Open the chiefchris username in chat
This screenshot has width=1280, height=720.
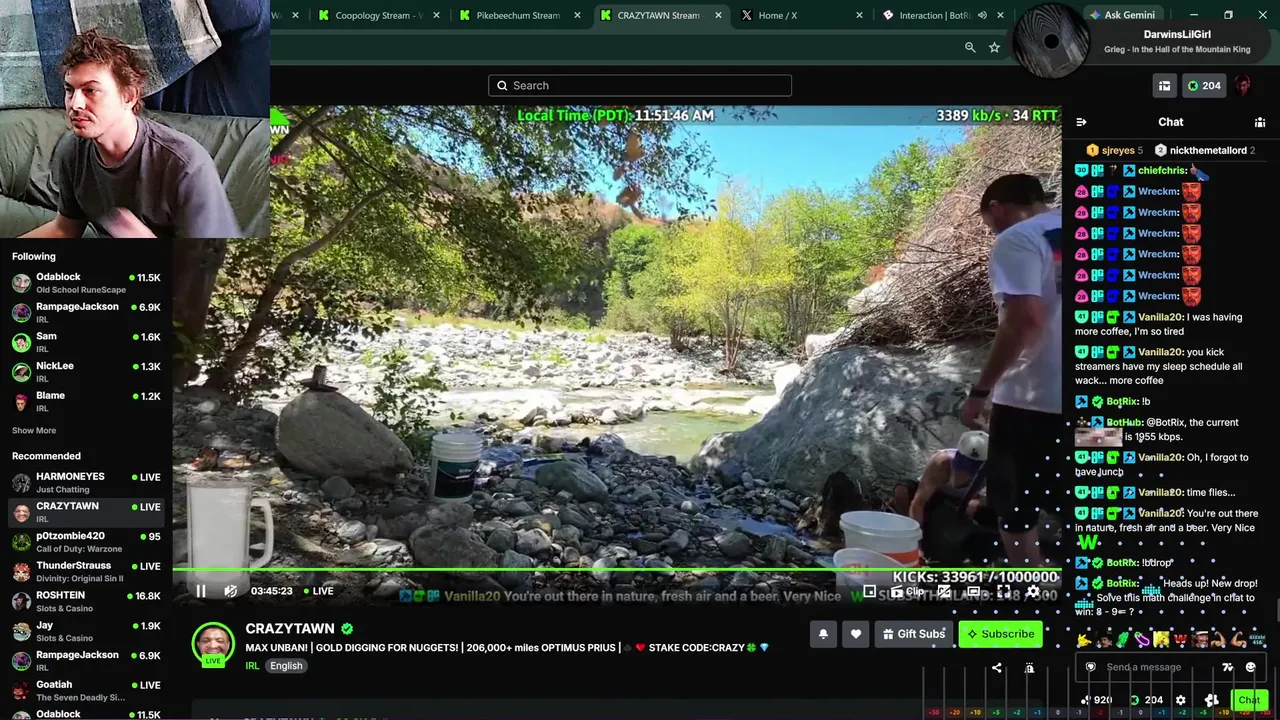click(x=1160, y=170)
